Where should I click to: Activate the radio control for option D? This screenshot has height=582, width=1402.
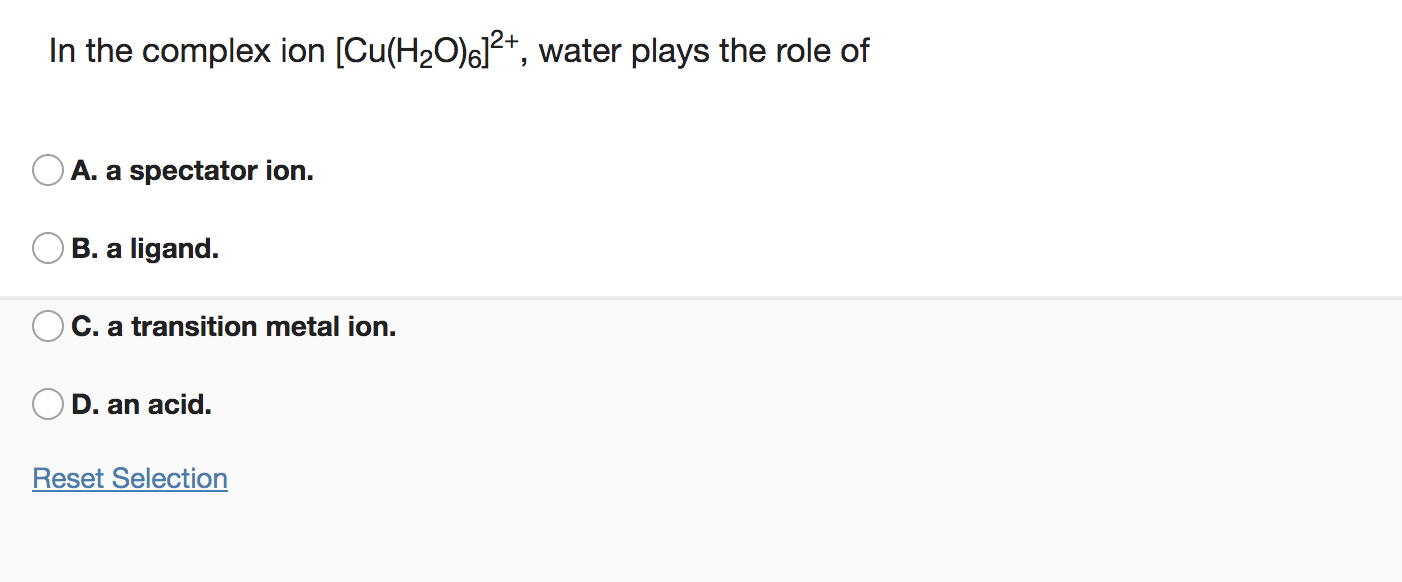(47, 404)
